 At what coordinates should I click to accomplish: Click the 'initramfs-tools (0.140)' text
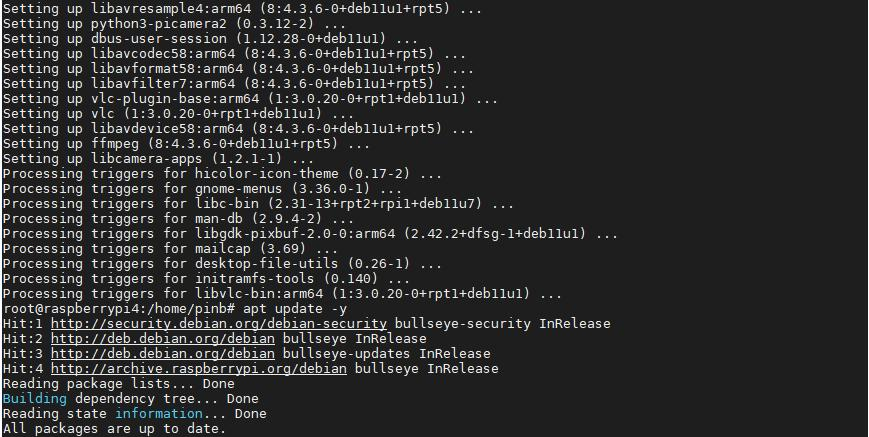[287, 279]
